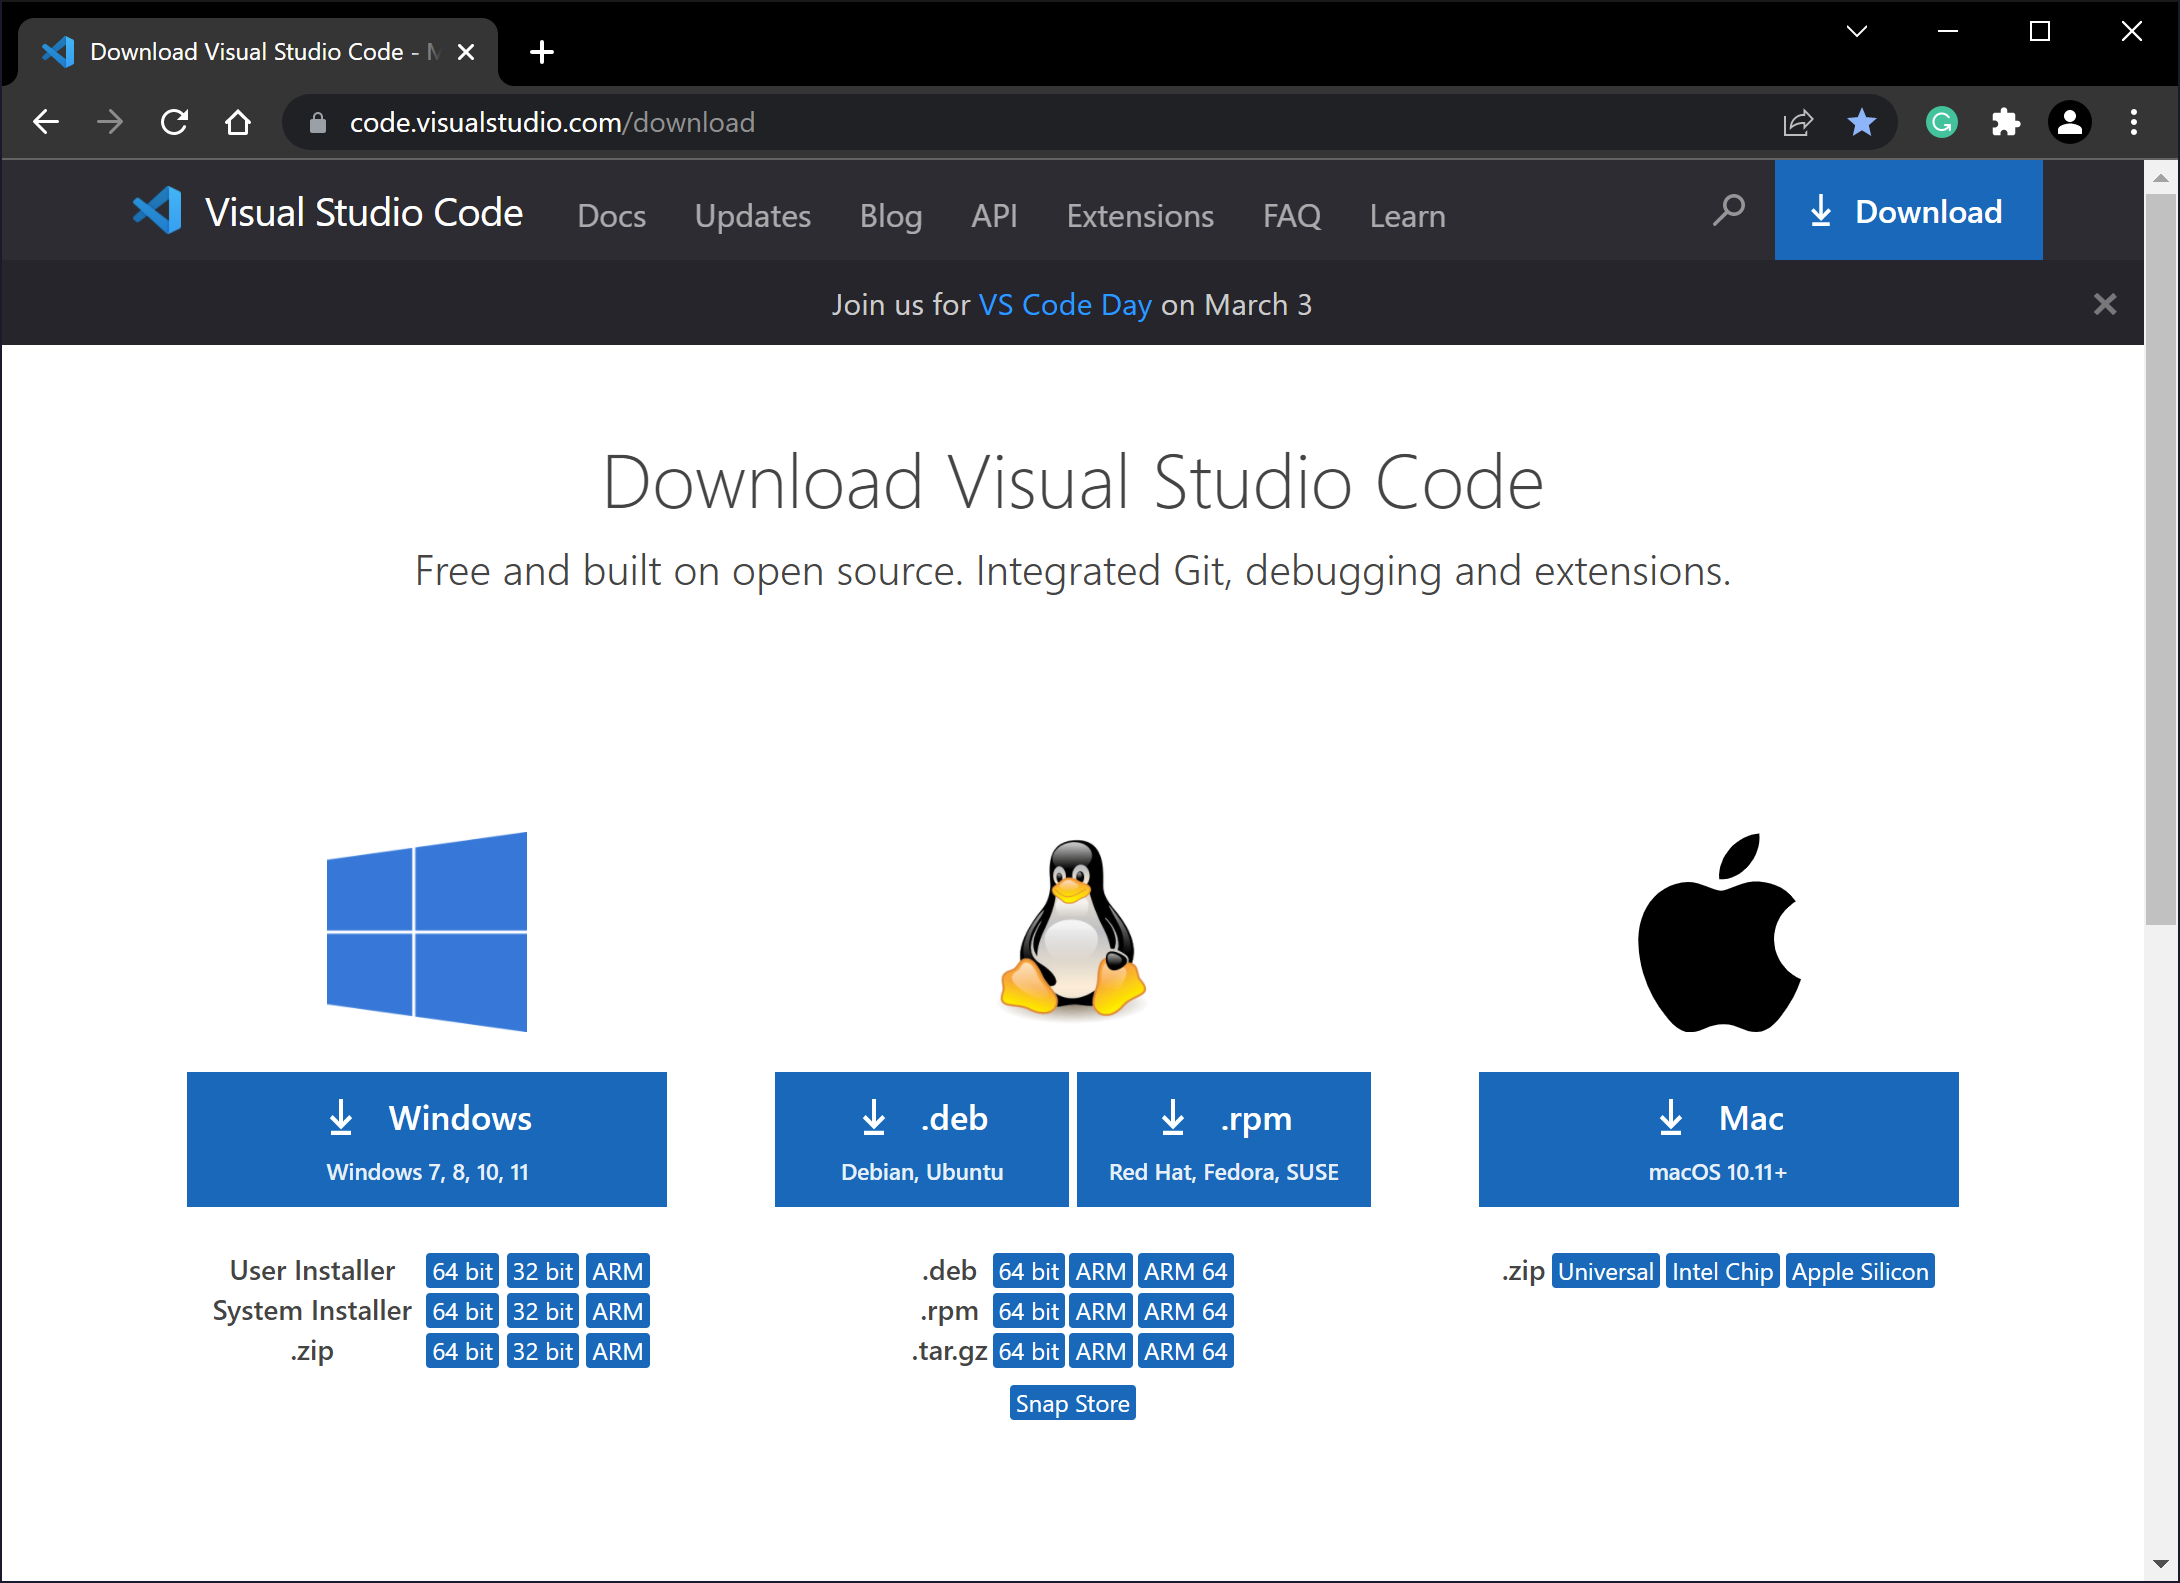The image size is (2180, 1583).
Task: Choose System Installer ARM
Action: (618, 1311)
